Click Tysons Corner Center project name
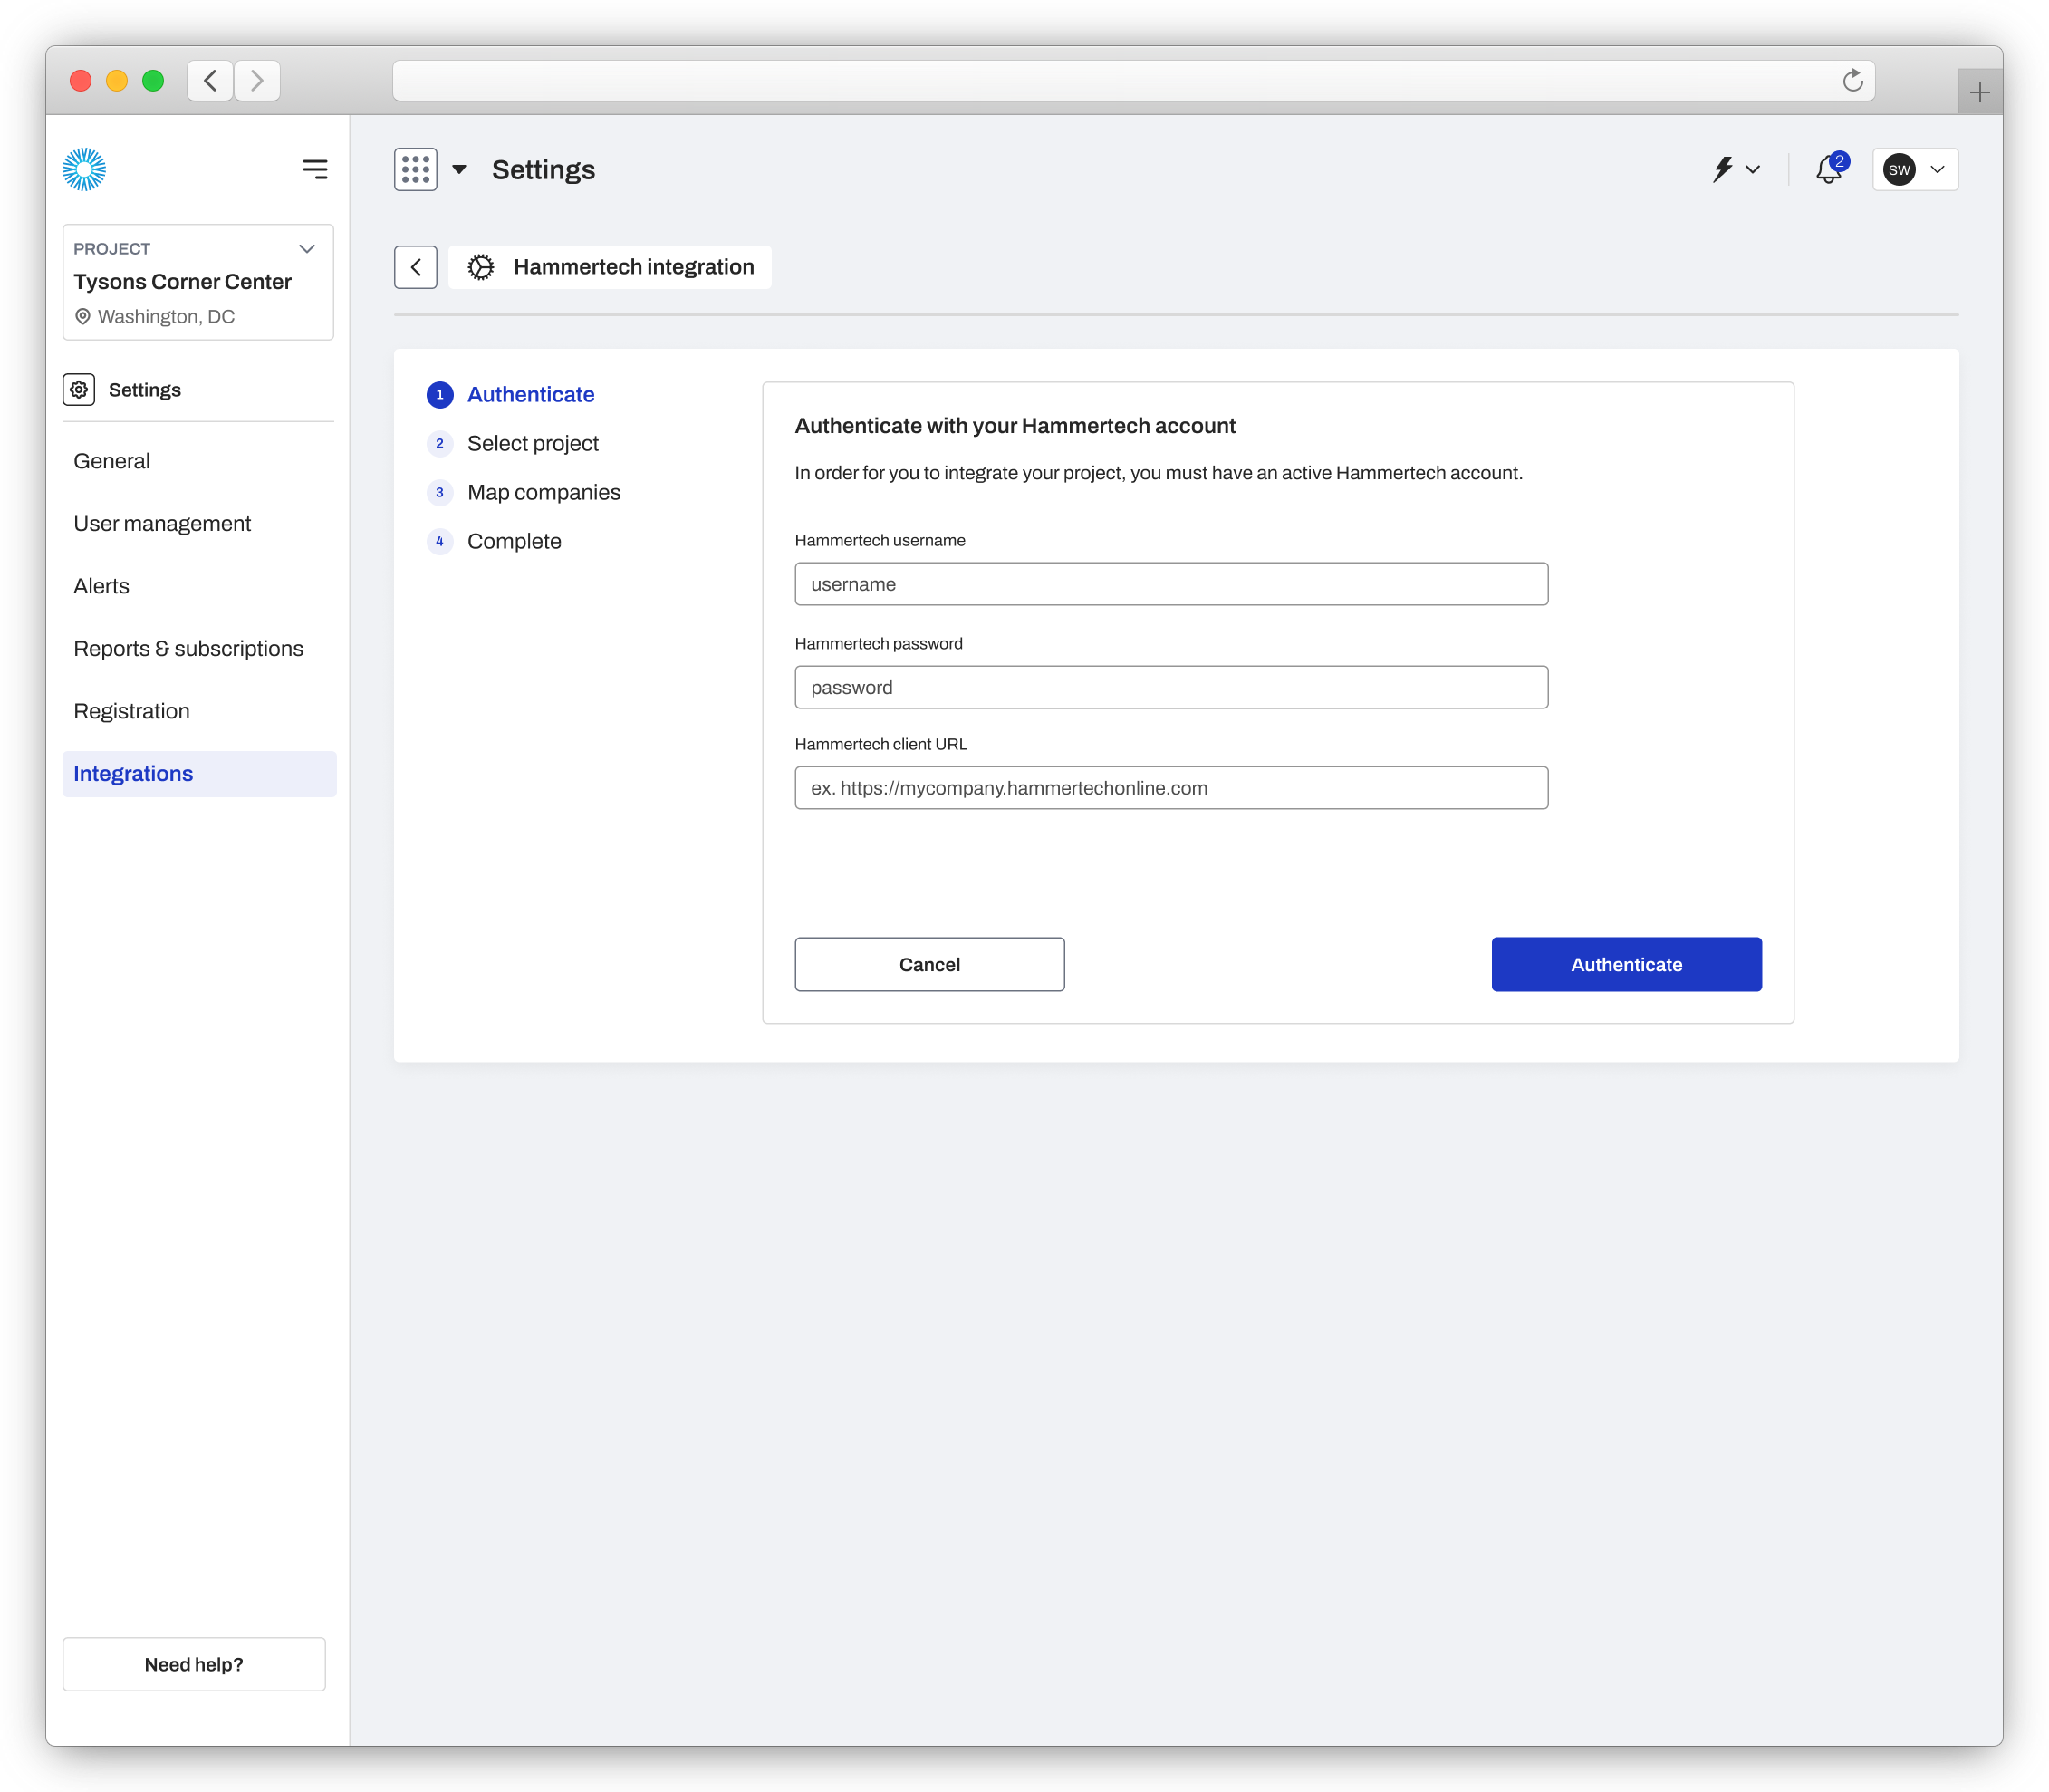 182,282
